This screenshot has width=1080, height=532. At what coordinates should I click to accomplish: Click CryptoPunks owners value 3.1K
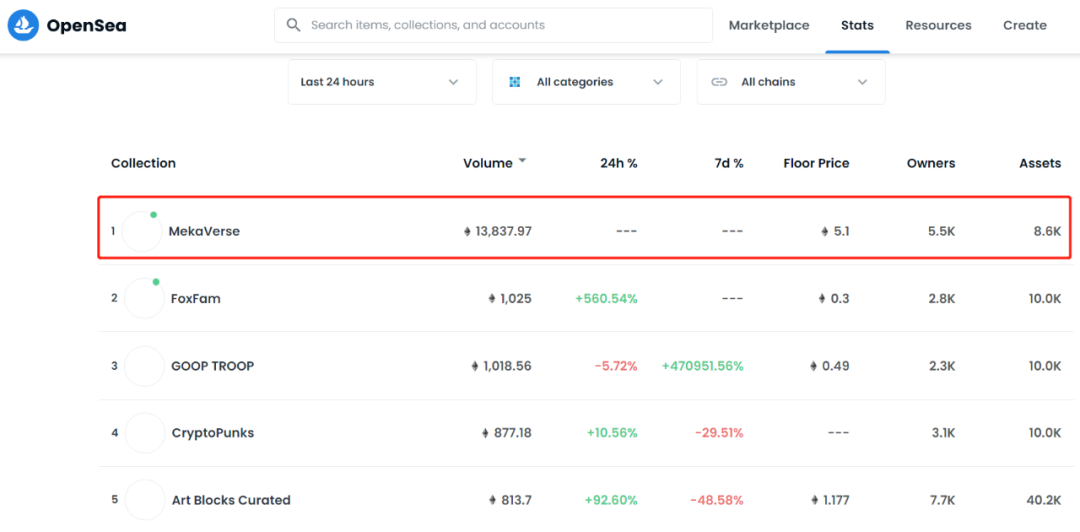tap(943, 433)
